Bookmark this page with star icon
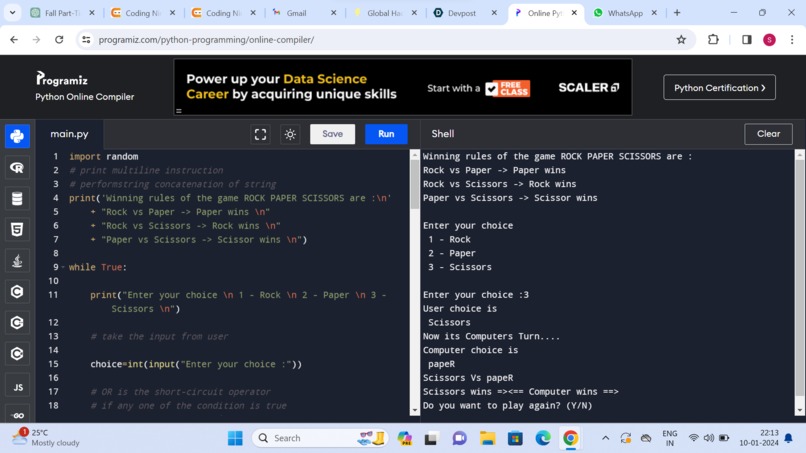The width and height of the screenshot is (806, 453). tap(681, 40)
